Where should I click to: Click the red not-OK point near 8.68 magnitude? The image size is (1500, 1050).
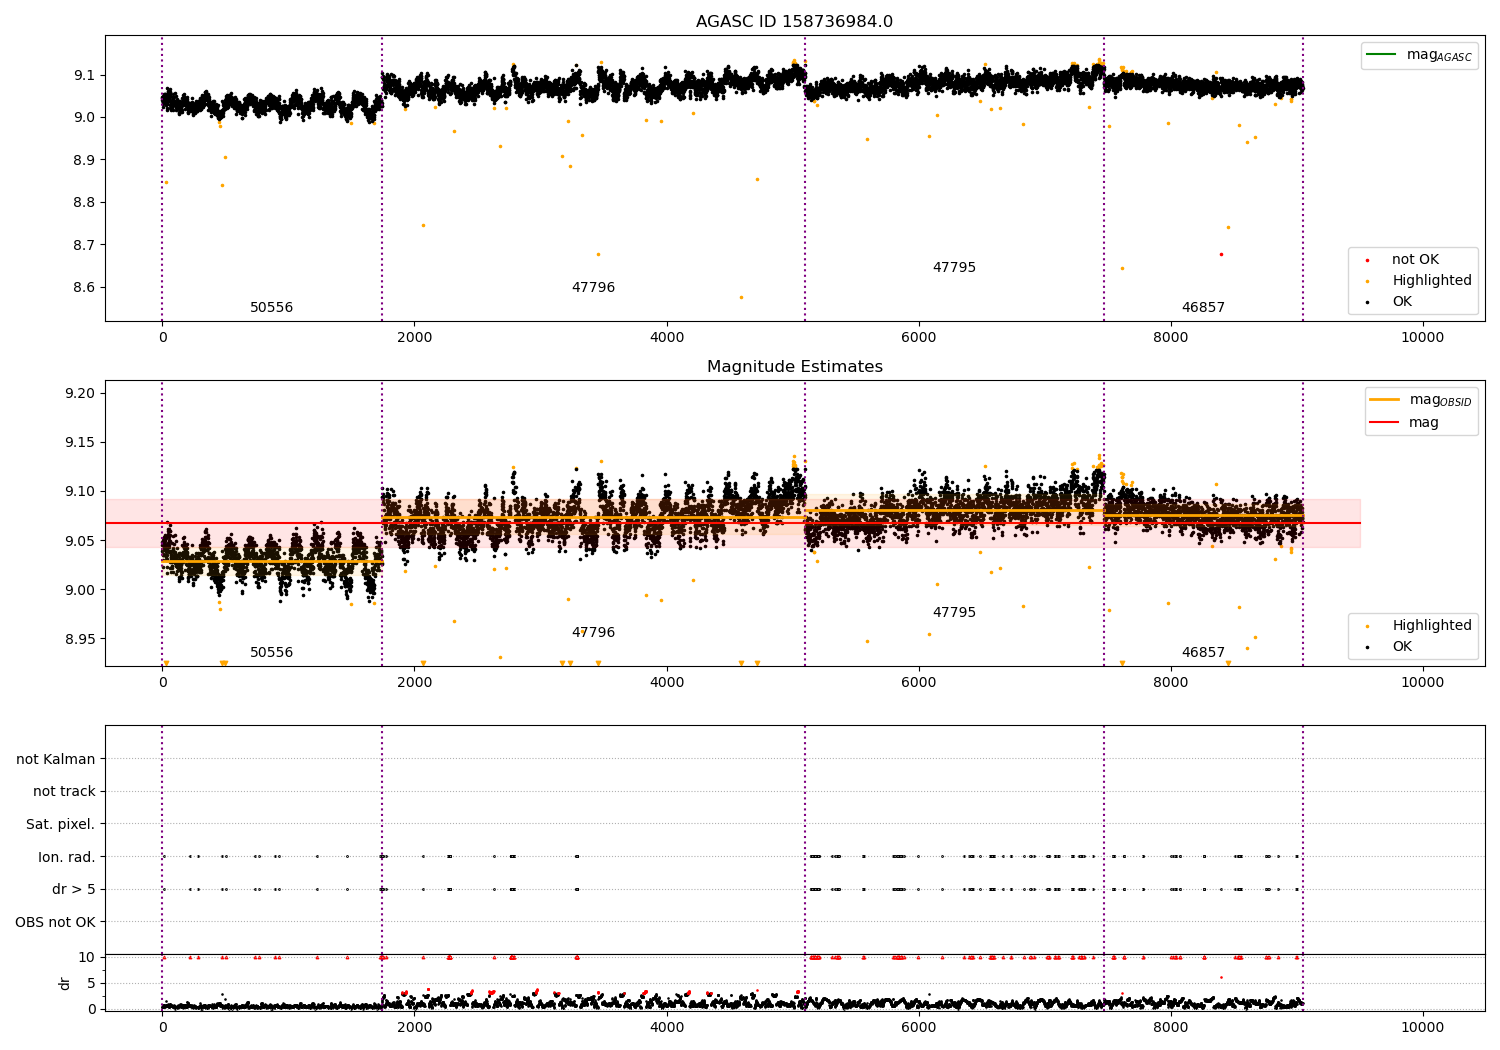[x=1221, y=254]
